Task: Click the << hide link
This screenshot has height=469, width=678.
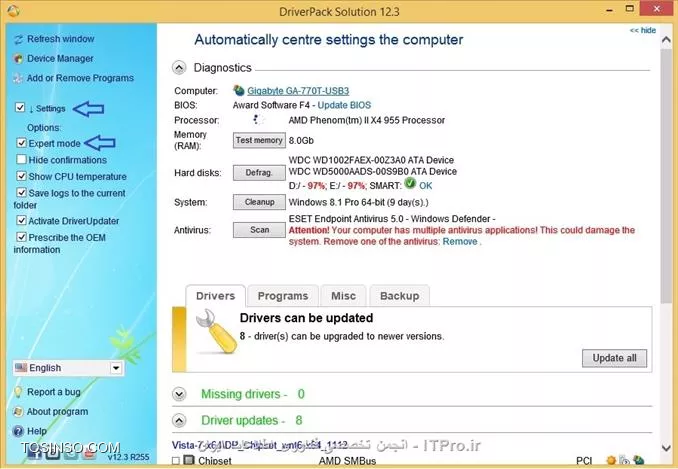Action: tap(643, 30)
